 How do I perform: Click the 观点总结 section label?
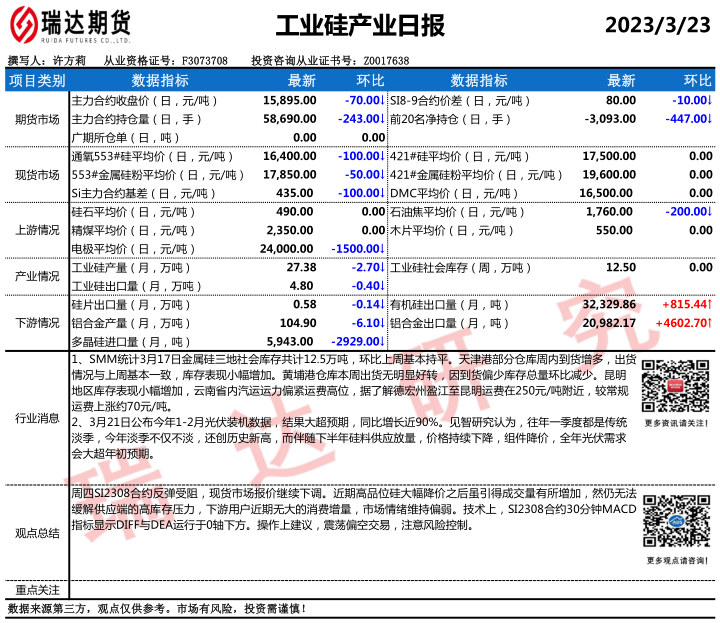pos(36,532)
